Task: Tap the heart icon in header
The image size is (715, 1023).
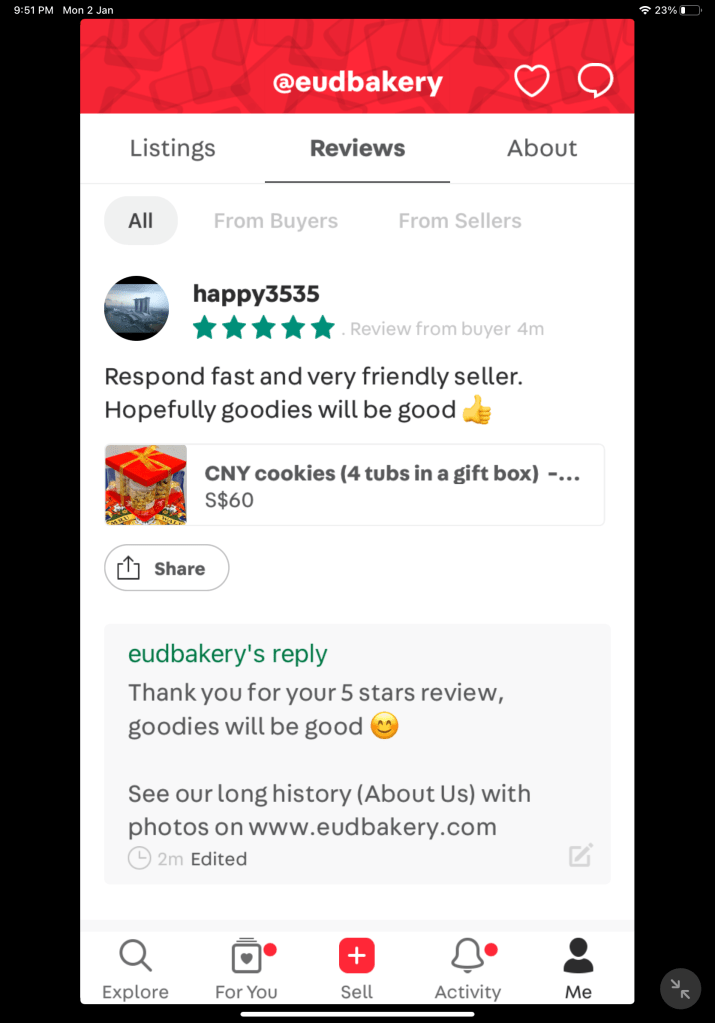Action: click(x=532, y=81)
